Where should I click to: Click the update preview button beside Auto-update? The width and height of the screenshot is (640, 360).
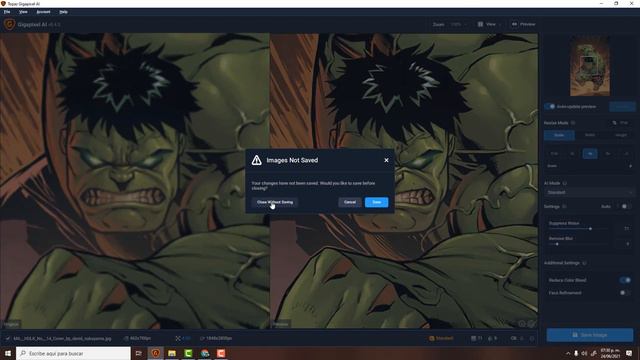click(622, 107)
